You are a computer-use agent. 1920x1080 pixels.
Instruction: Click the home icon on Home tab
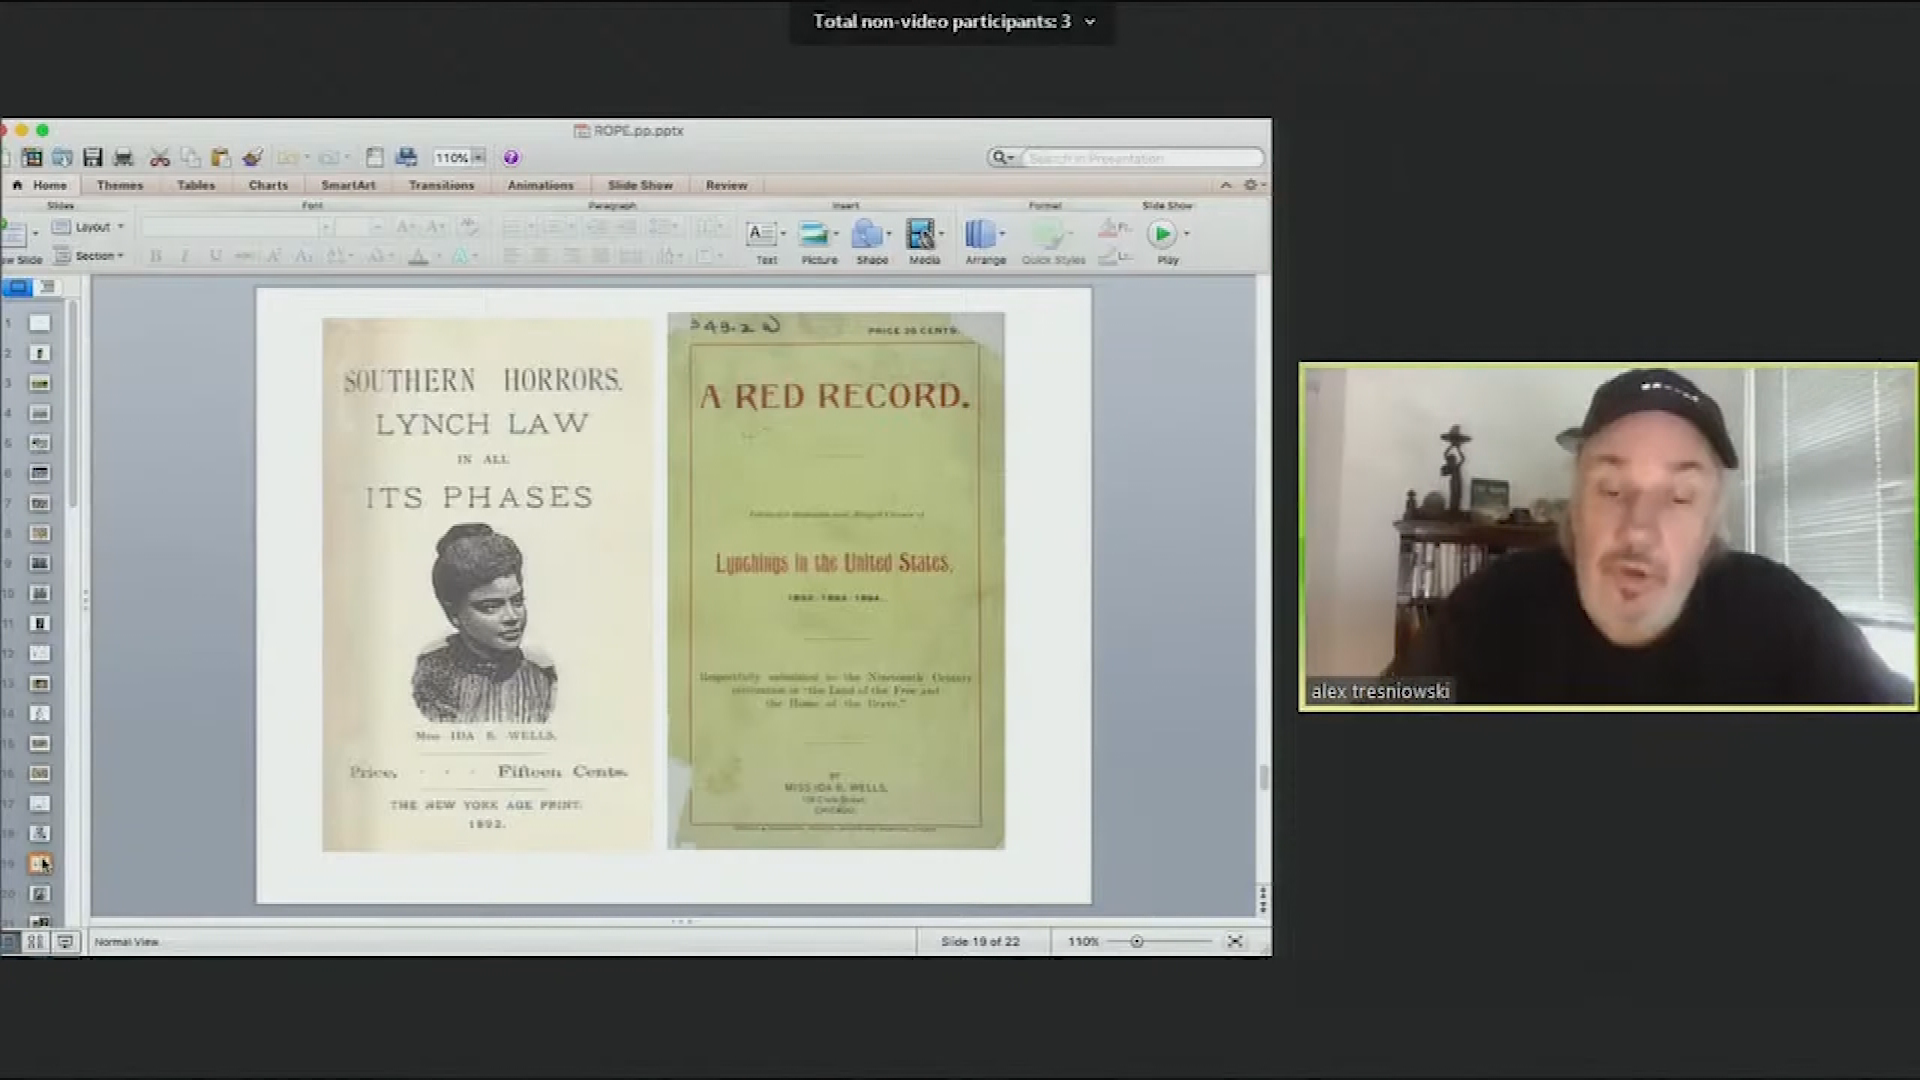[x=17, y=185]
